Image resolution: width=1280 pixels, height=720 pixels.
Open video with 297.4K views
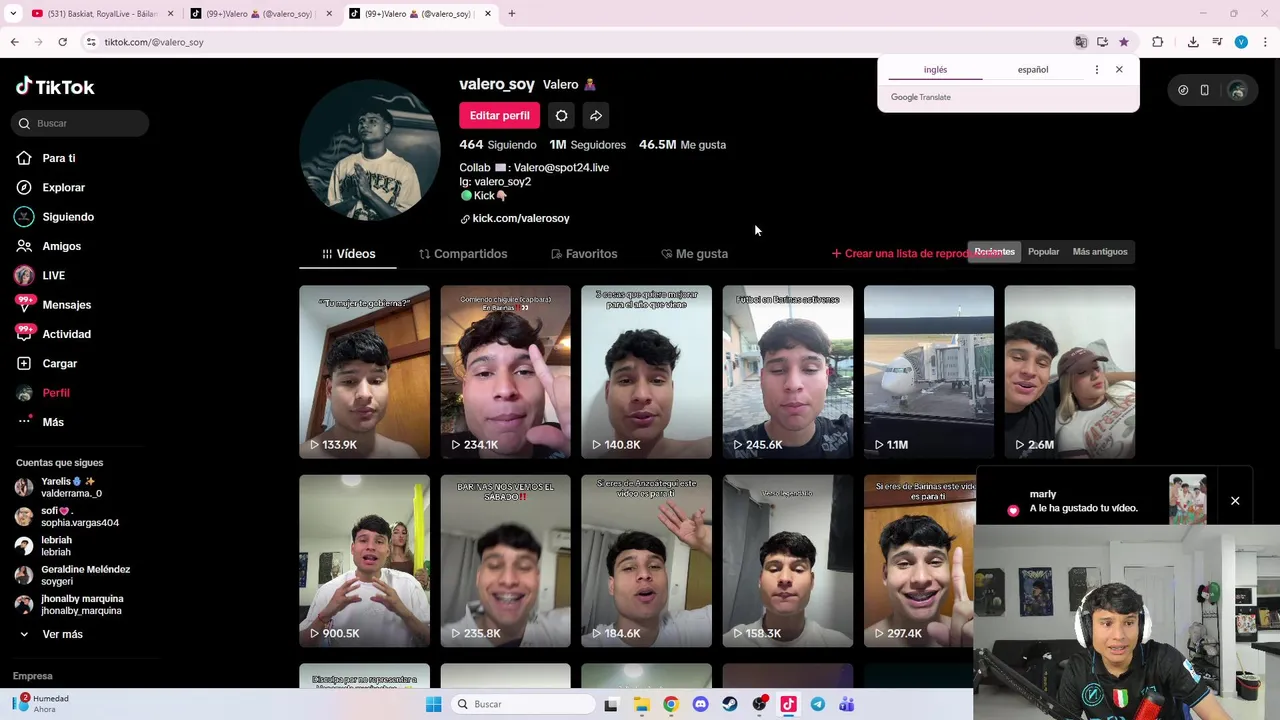pyautogui.click(x=919, y=561)
